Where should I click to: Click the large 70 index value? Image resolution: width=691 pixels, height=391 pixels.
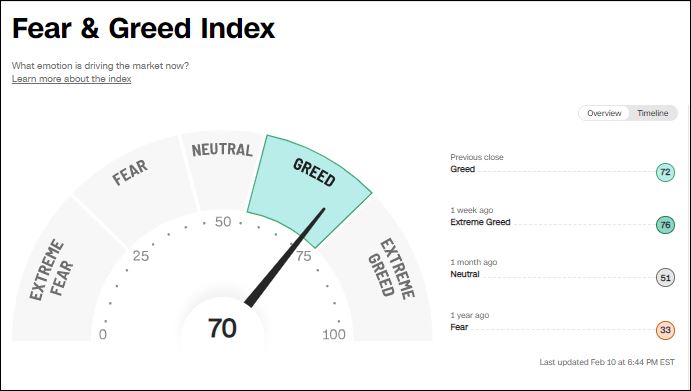pos(222,328)
